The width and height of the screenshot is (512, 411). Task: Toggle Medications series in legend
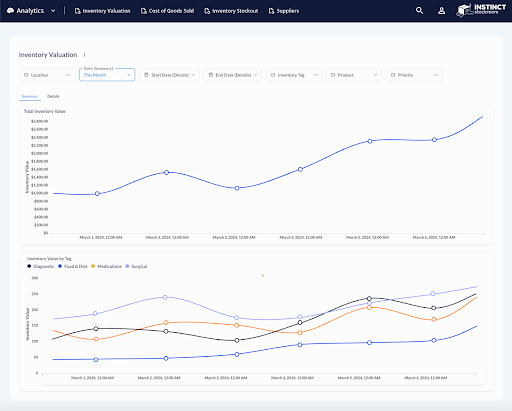point(106,266)
